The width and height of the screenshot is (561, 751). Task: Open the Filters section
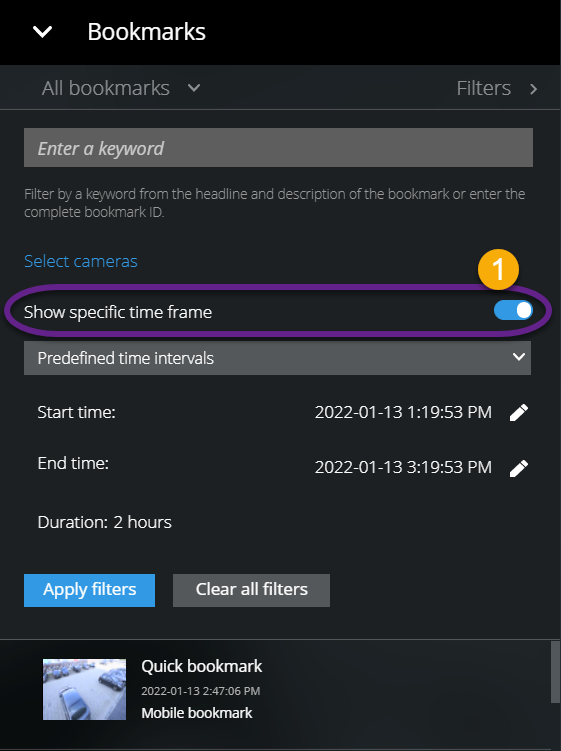pyautogui.click(x=483, y=88)
